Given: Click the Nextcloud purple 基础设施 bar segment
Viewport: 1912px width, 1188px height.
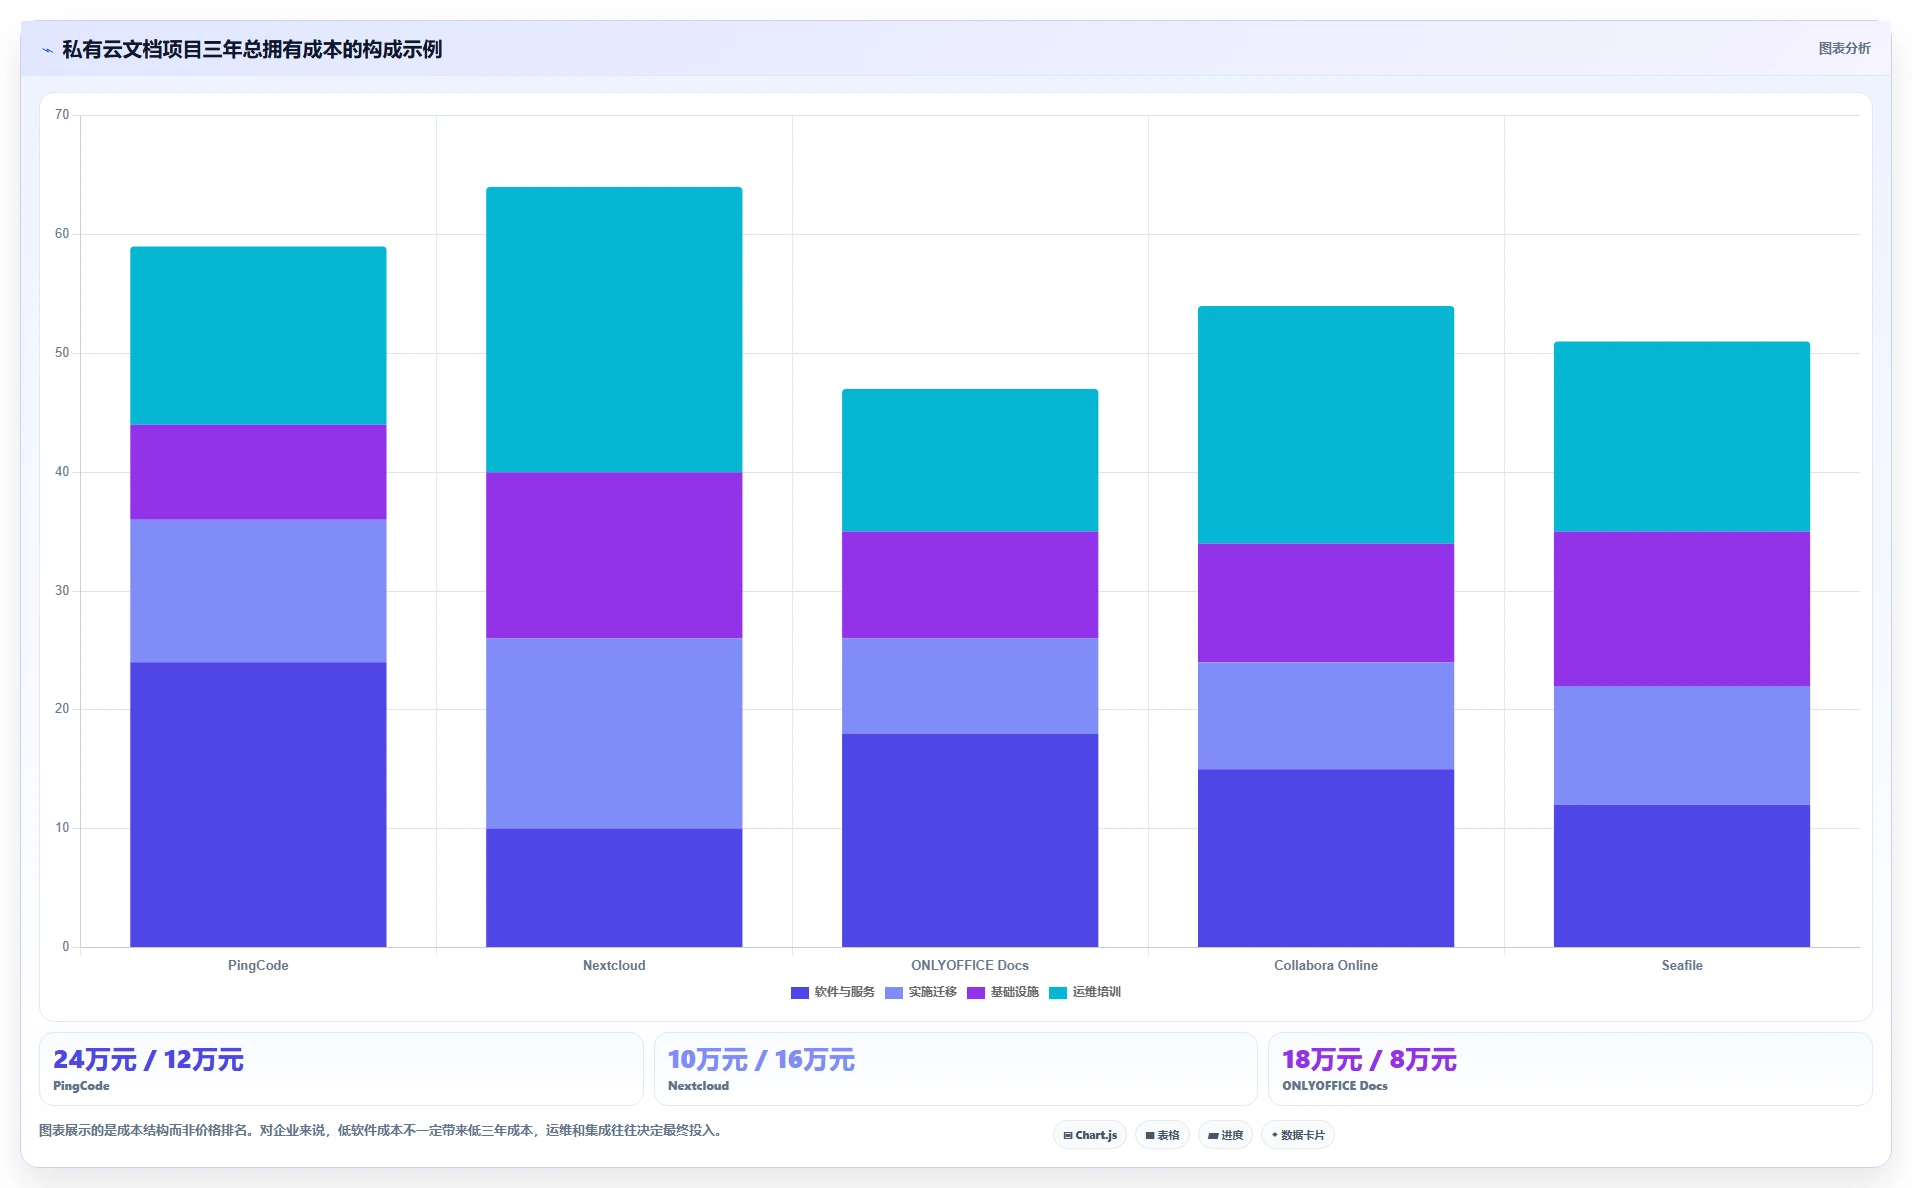Looking at the screenshot, I should tap(614, 555).
